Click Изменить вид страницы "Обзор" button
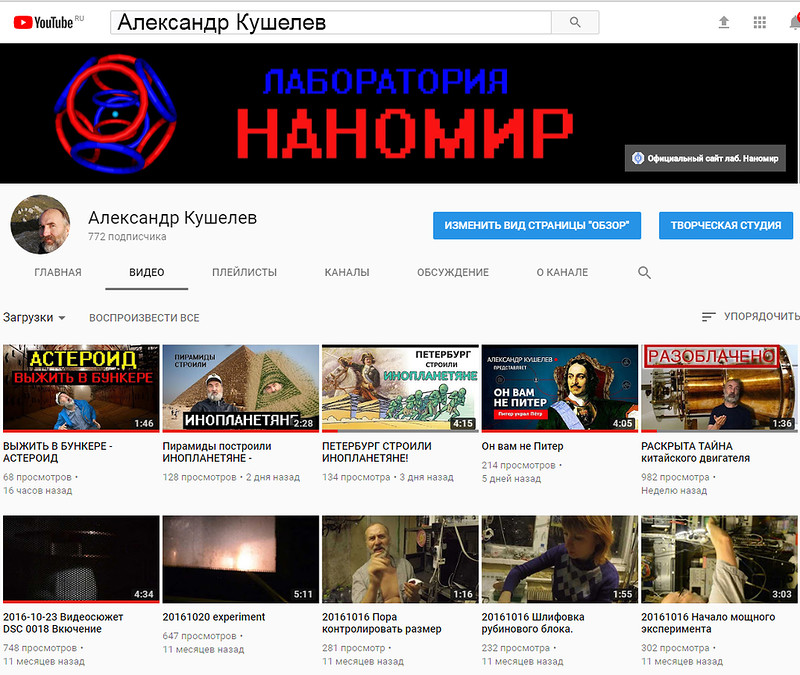The width and height of the screenshot is (800, 675). pos(537,225)
